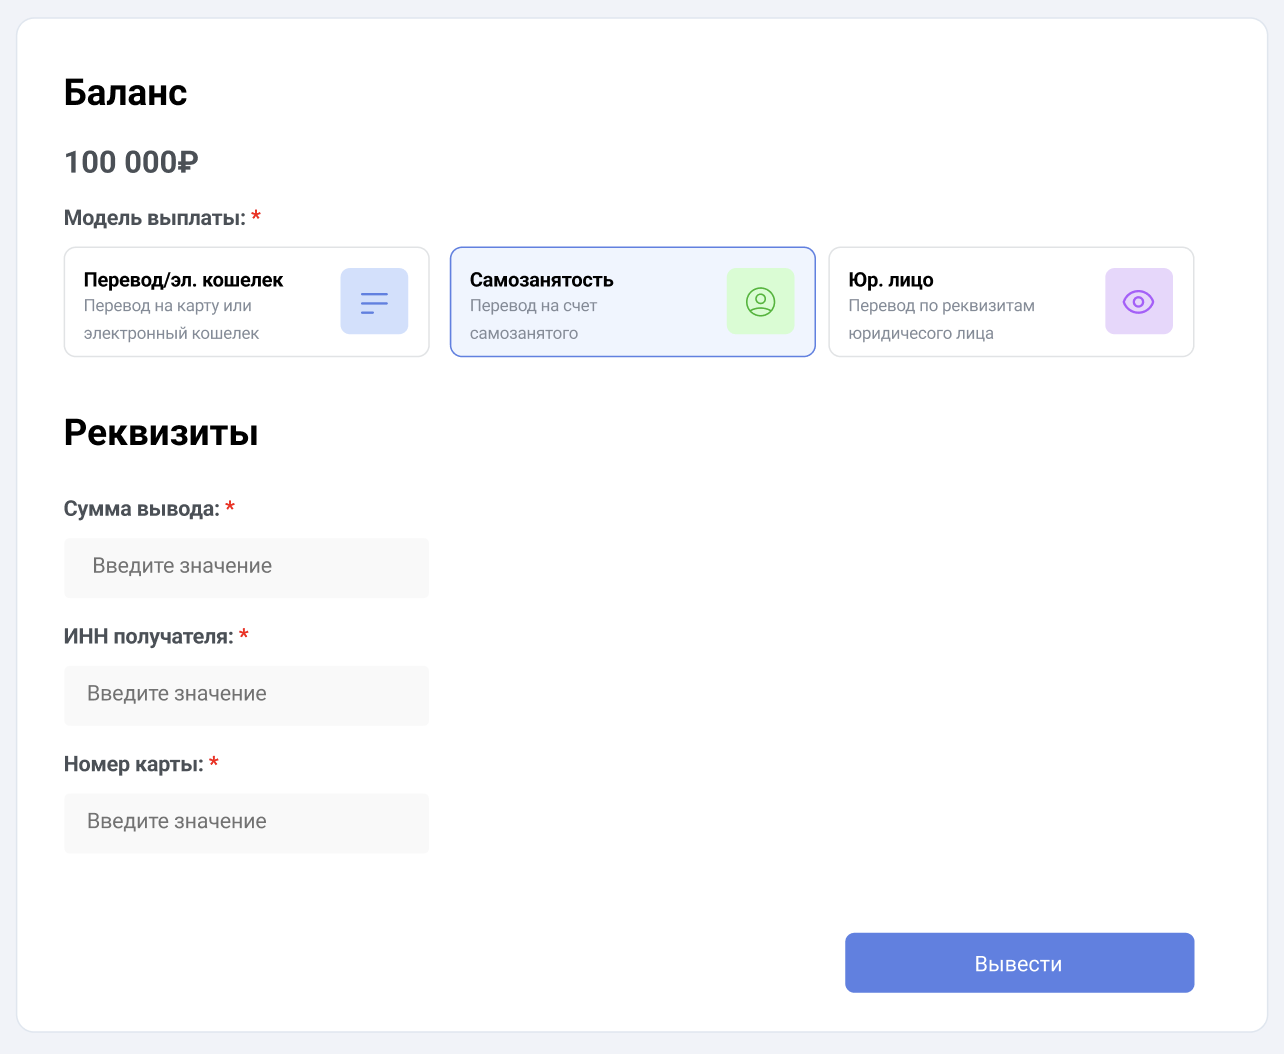Click the green user icon on the Самозанятость card

(760, 301)
